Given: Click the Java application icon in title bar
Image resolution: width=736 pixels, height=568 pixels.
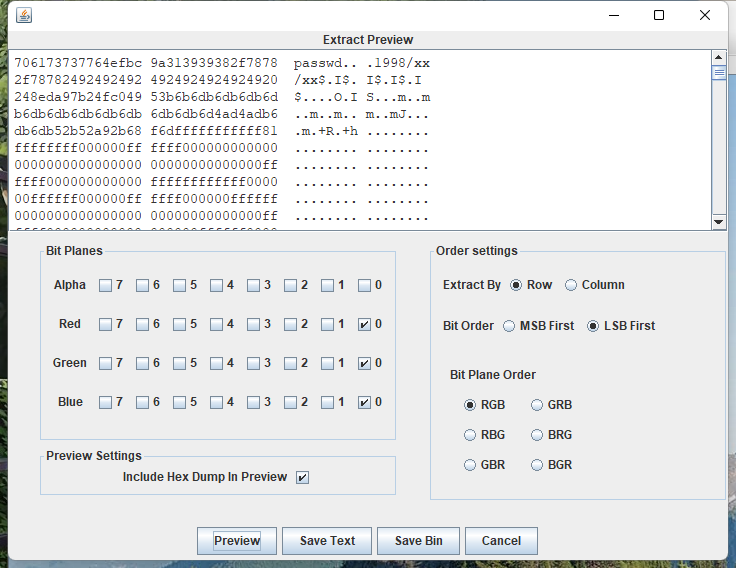Looking at the screenshot, I should [x=23, y=15].
